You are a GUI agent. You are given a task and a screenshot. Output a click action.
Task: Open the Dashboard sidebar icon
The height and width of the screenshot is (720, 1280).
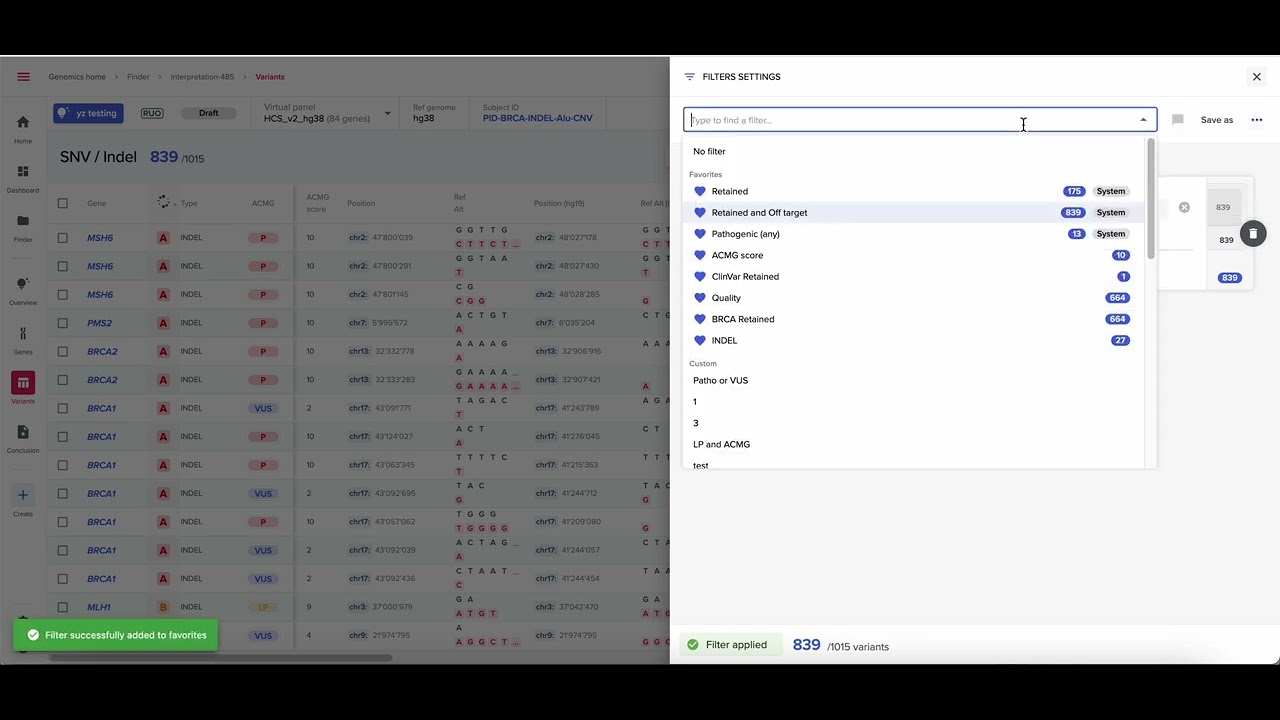[x=23, y=178]
